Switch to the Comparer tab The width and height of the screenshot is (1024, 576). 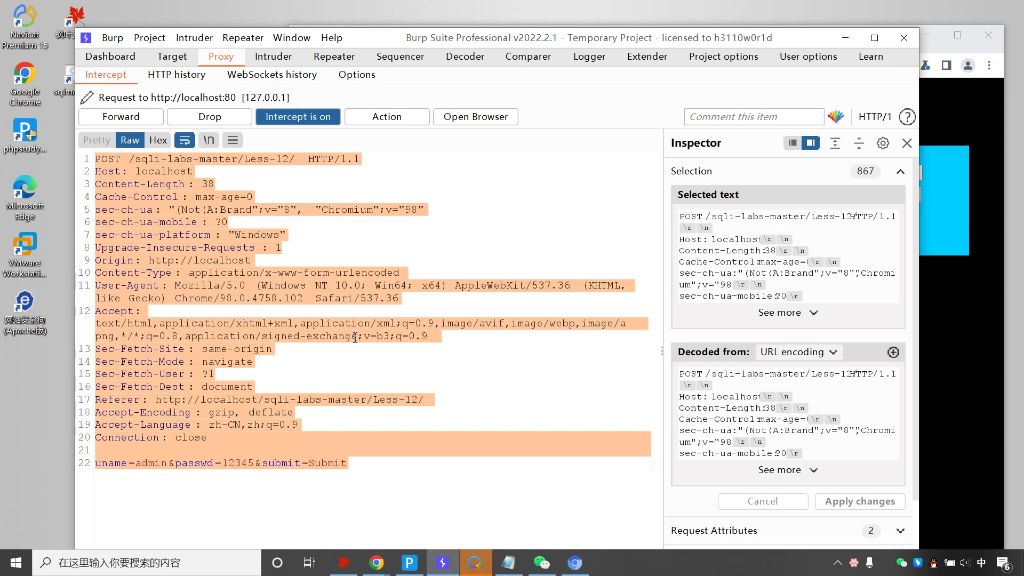click(x=528, y=57)
